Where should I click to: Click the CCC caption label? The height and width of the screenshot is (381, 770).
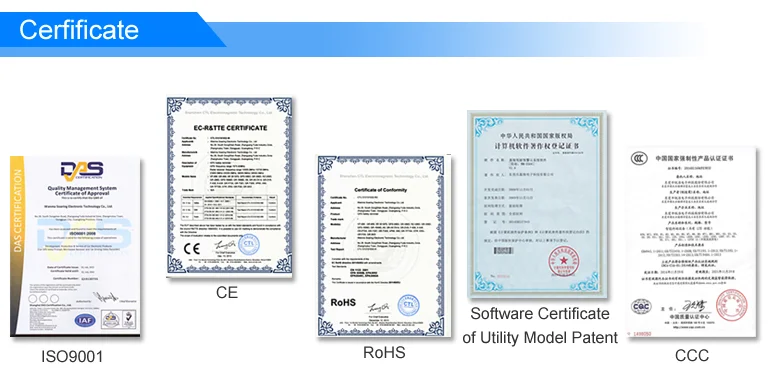click(x=692, y=355)
